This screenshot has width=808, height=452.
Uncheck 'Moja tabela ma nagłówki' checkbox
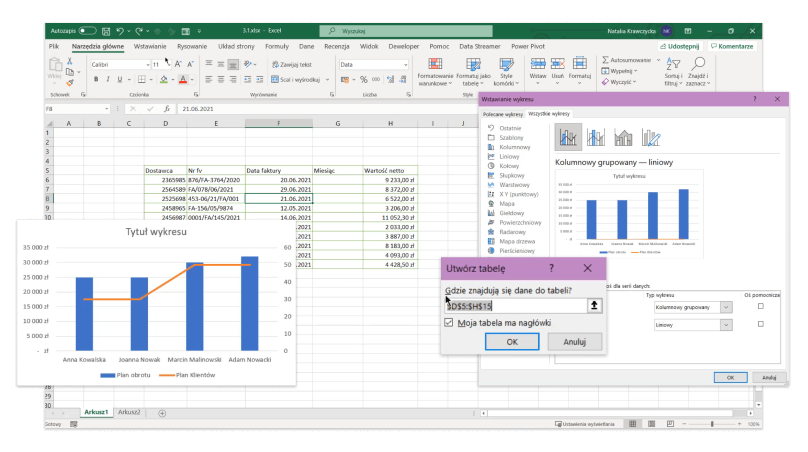(x=449, y=323)
